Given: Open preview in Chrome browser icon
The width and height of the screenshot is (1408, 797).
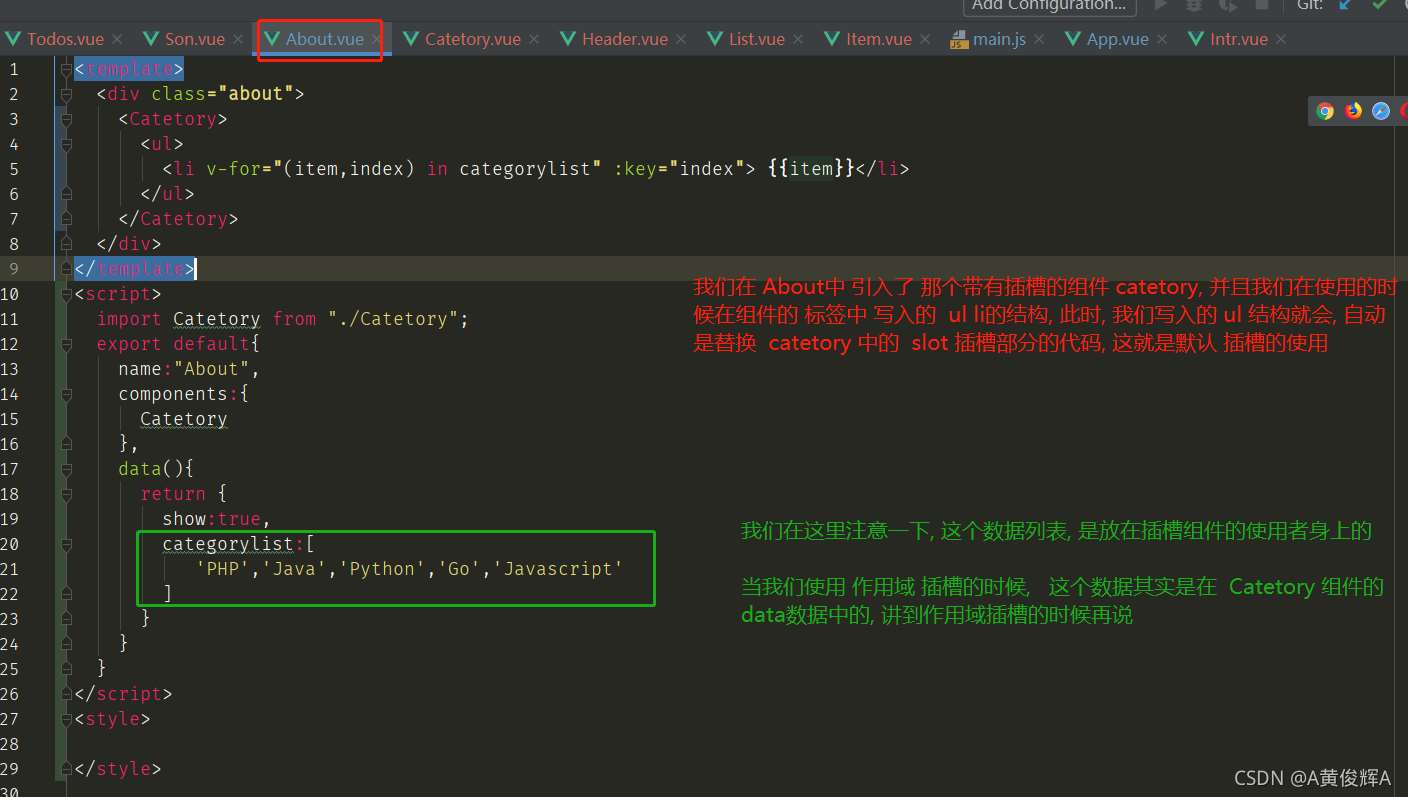Looking at the screenshot, I should point(1325,111).
